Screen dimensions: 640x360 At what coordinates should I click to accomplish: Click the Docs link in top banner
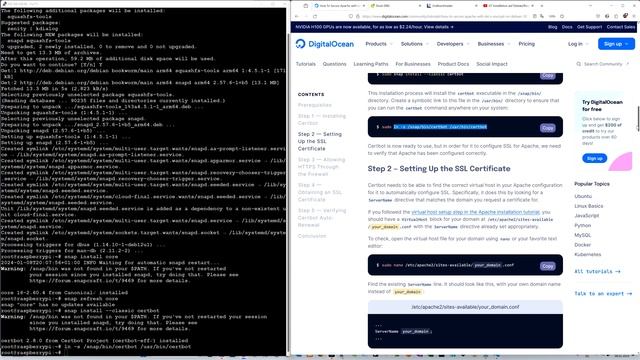click(x=567, y=27)
